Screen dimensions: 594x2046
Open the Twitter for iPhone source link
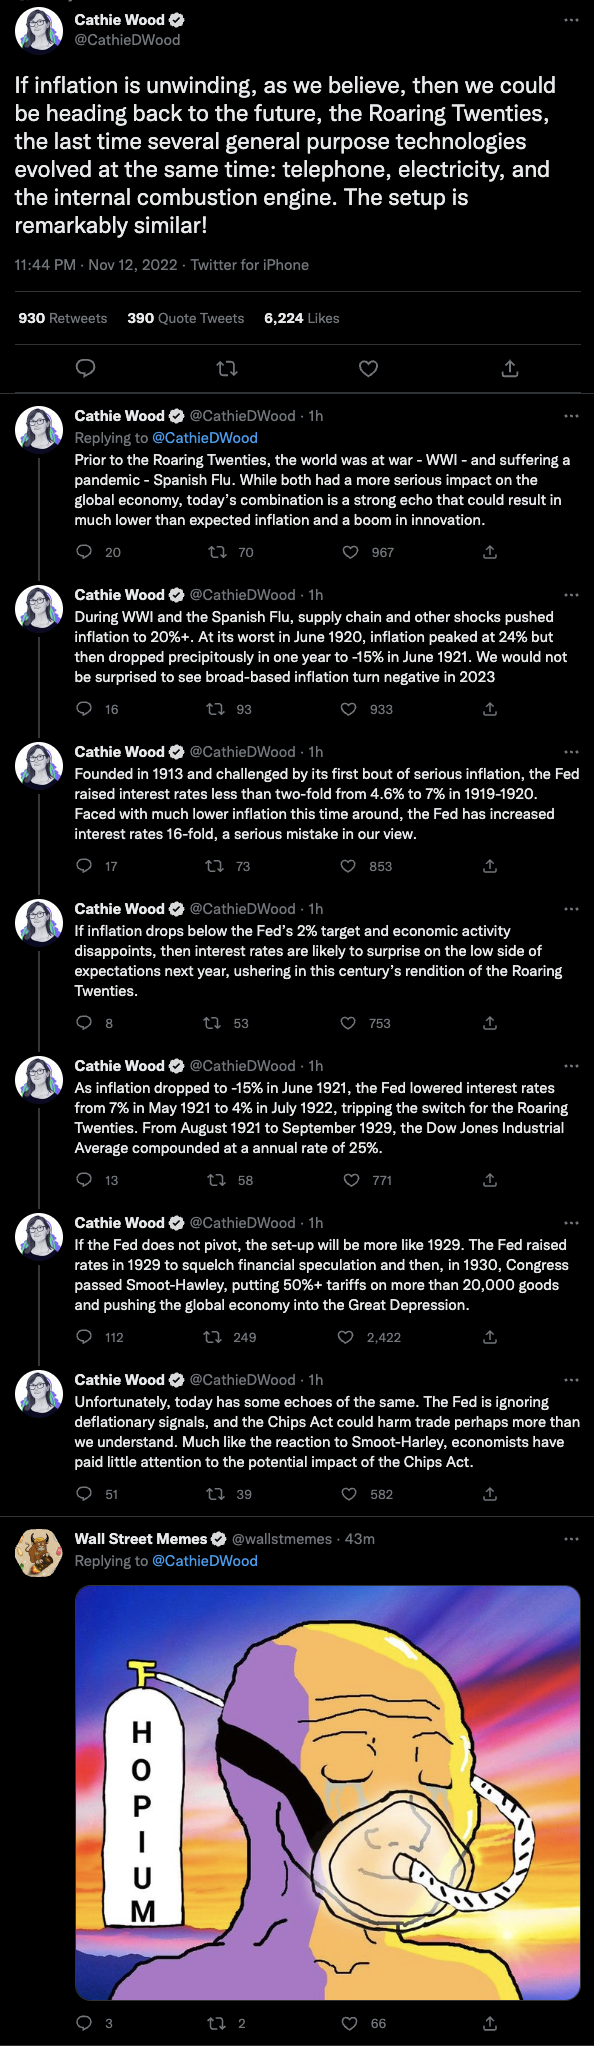pos(250,265)
